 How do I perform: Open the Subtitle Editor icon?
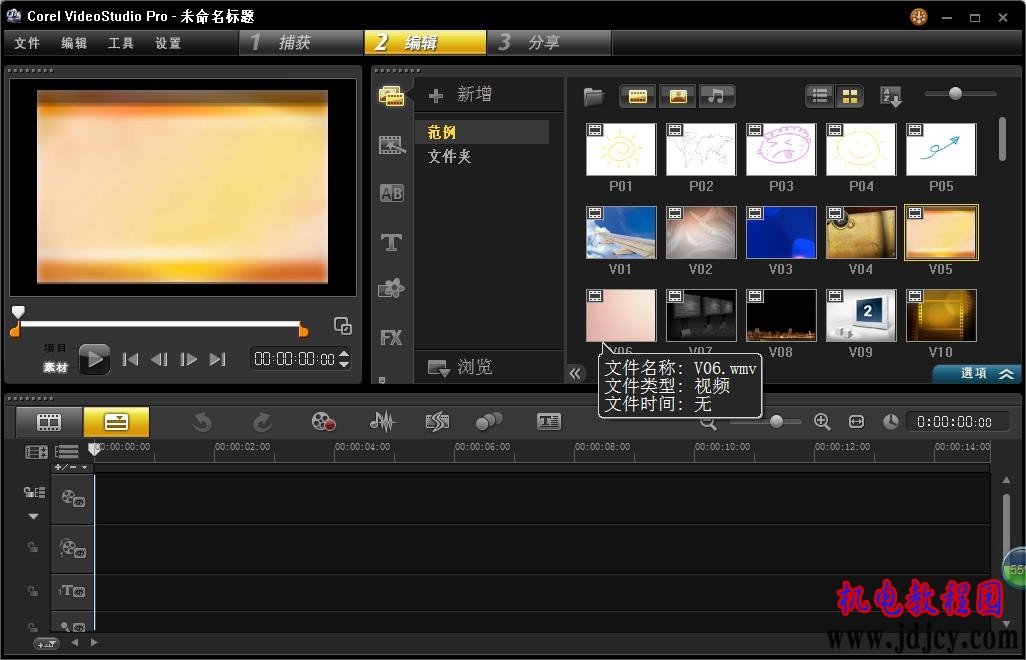click(x=549, y=422)
